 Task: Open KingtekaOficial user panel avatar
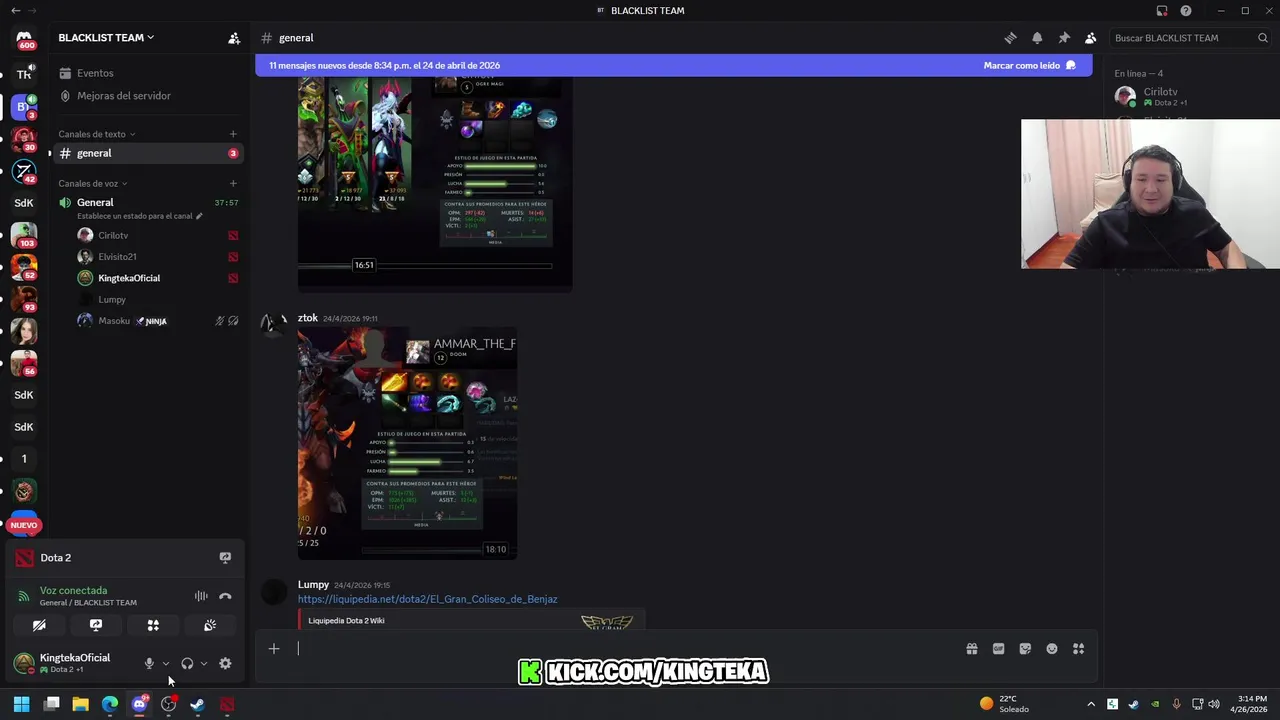(24, 663)
